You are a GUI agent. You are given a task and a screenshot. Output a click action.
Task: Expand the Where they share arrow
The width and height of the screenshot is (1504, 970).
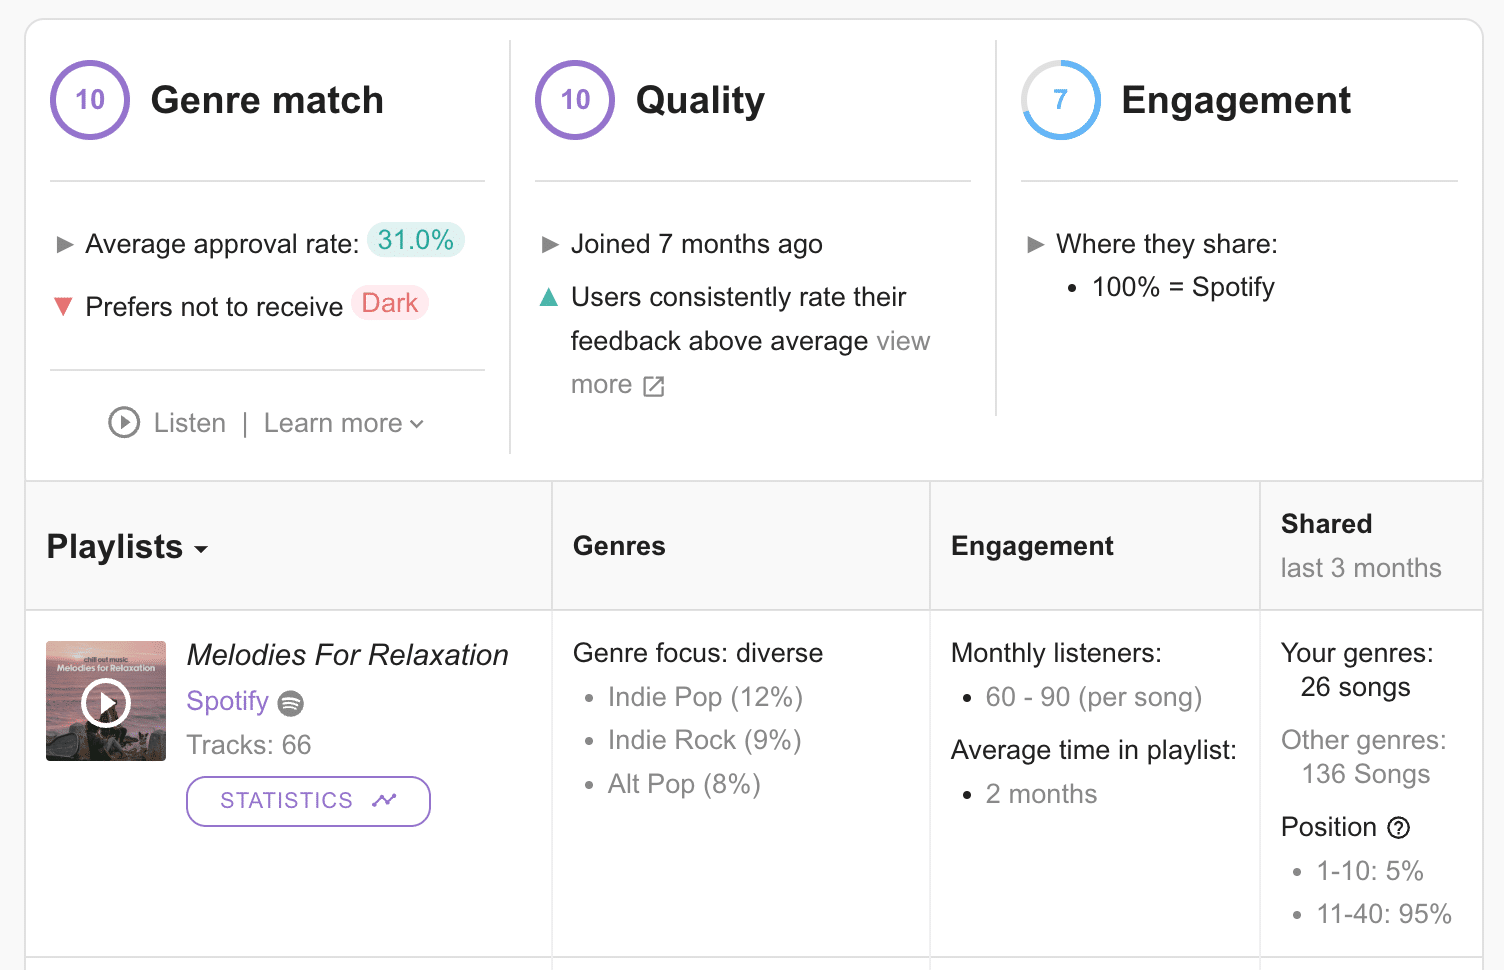pos(1036,244)
